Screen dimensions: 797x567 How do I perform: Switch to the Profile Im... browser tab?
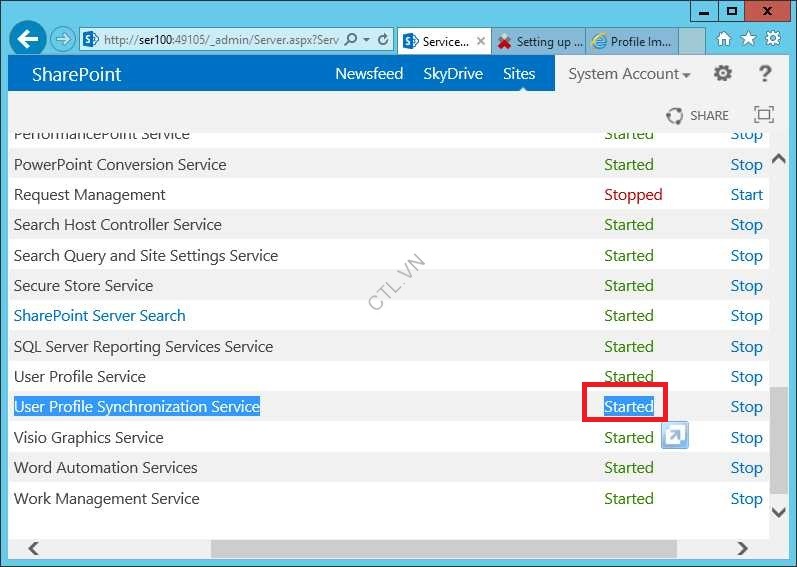pos(631,42)
